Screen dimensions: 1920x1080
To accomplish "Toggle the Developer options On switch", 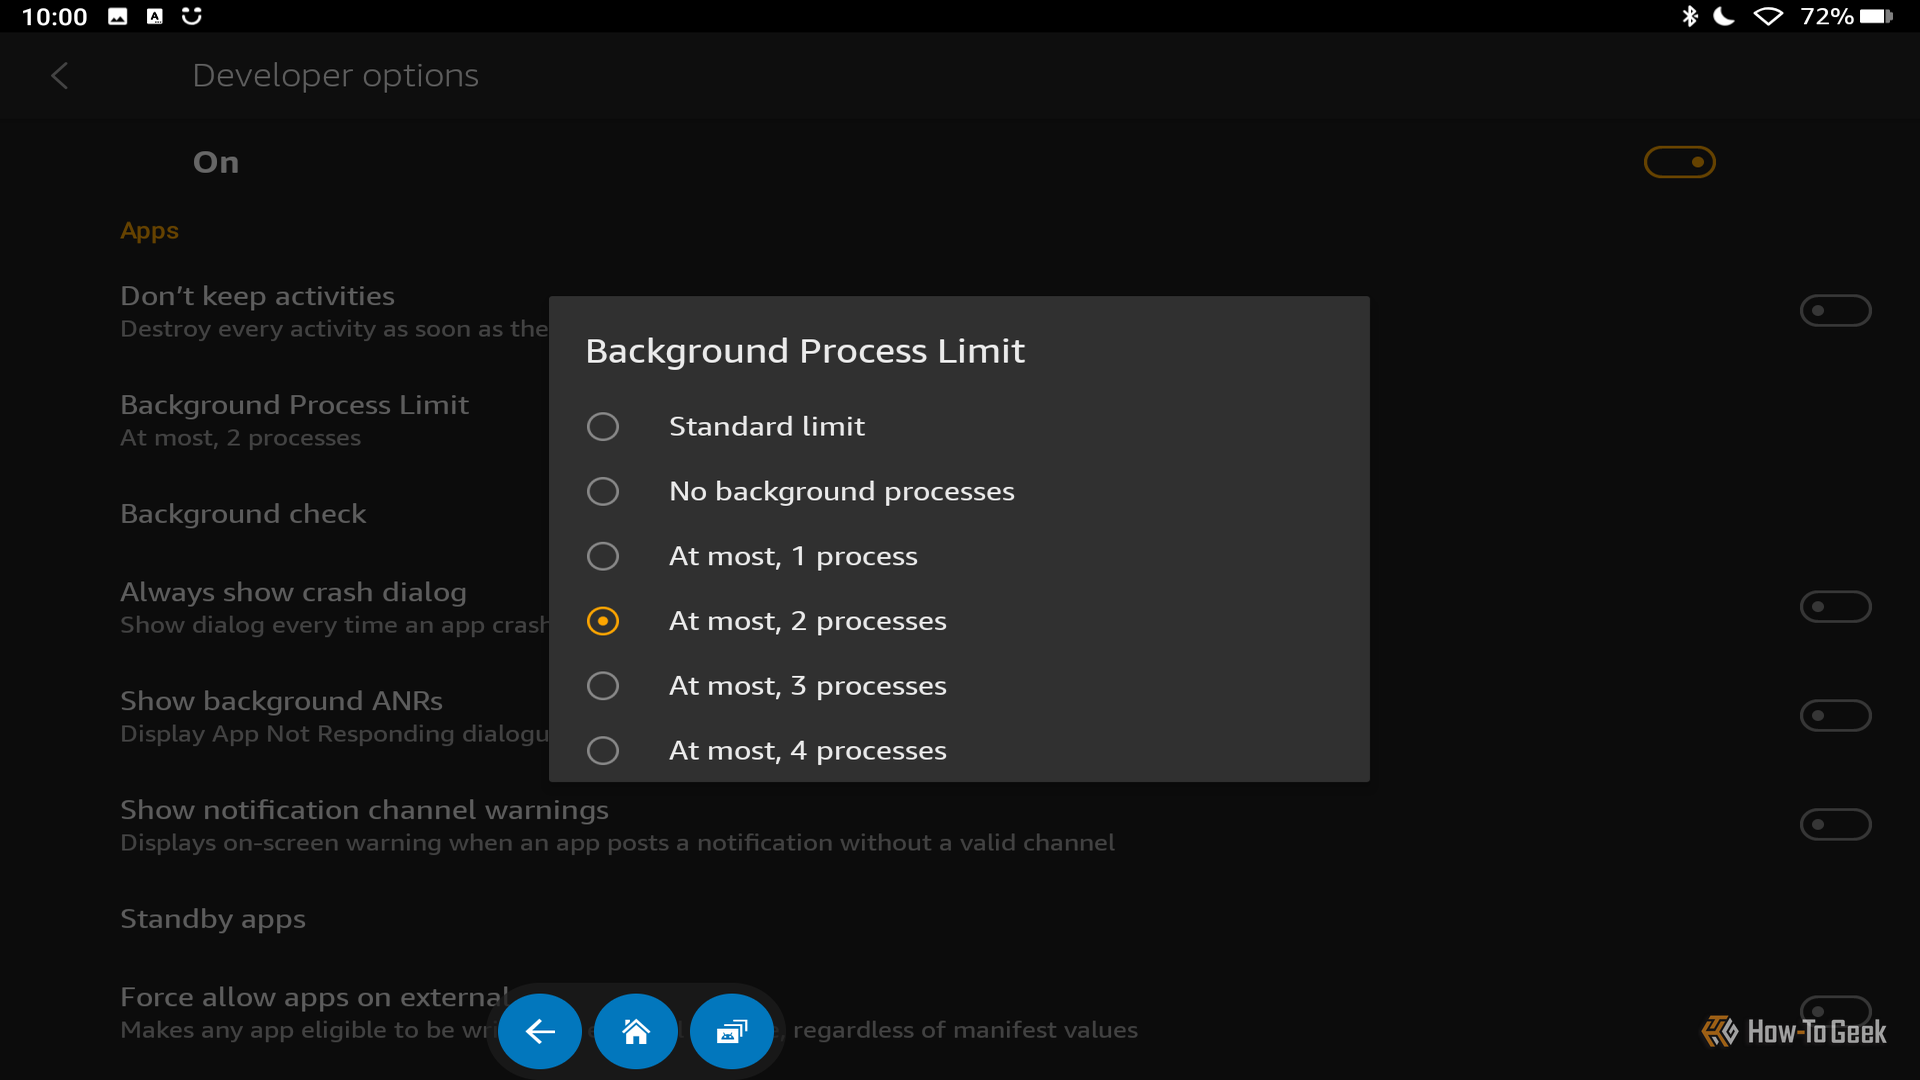I will pyautogui.click(x=1680, y=162).
